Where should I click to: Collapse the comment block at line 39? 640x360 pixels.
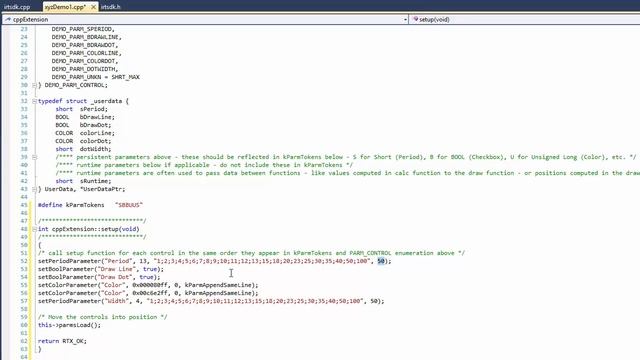coord(34,157)
